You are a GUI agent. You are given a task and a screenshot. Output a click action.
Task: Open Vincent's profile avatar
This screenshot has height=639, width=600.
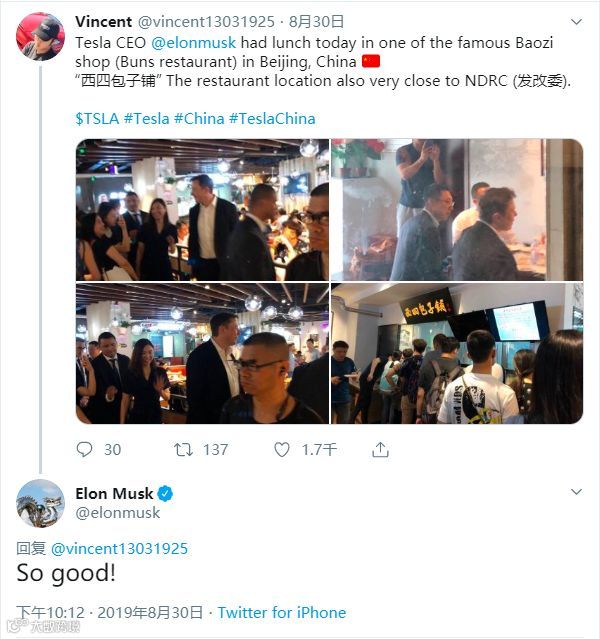click(x=40, y=37)
